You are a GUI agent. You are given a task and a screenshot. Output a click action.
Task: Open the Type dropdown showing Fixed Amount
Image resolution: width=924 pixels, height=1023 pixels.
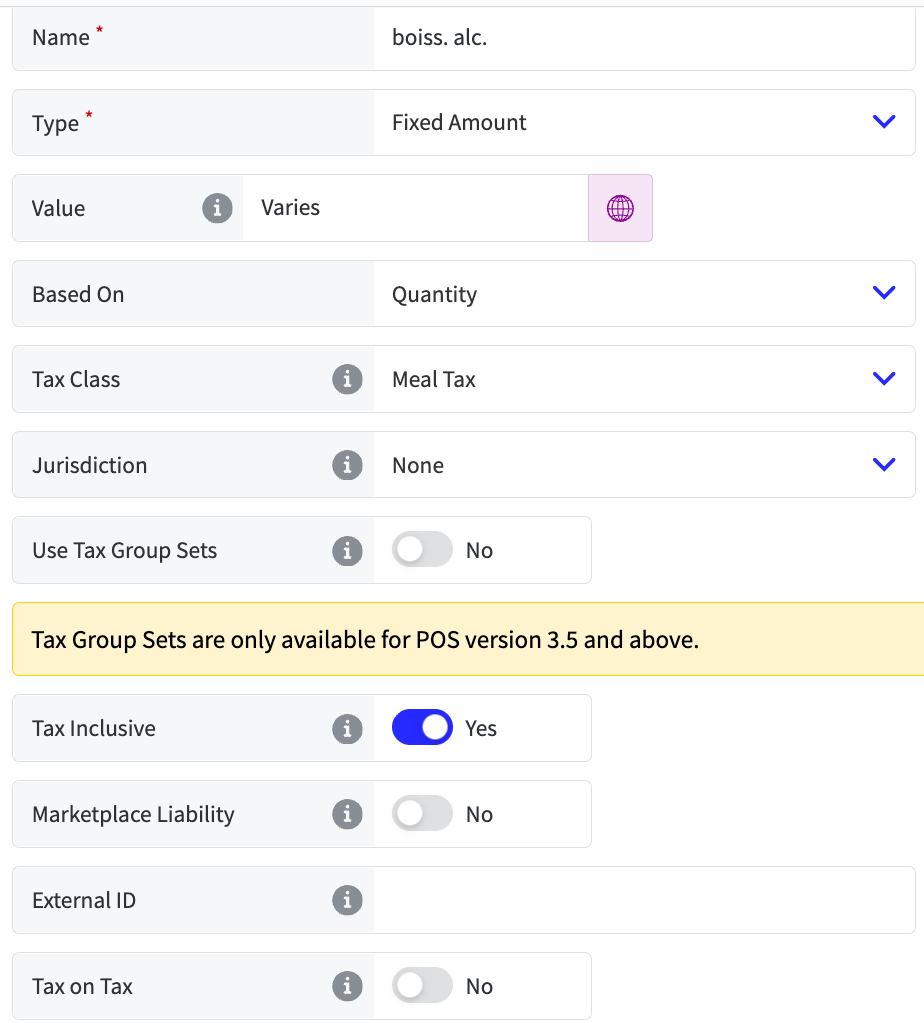pyautogui.click(x=643, y=123)
